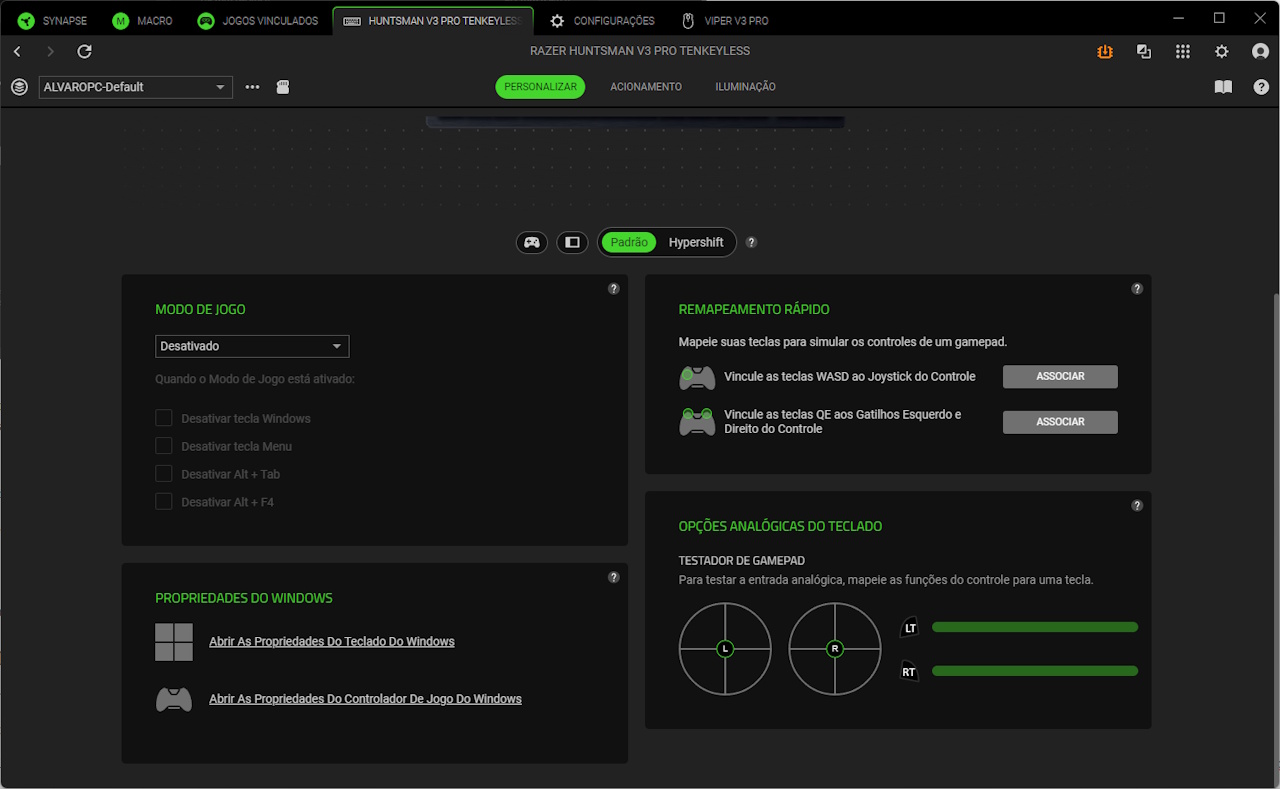
Task: Switch to the Acionamento tab
Action: coord(646,87)
